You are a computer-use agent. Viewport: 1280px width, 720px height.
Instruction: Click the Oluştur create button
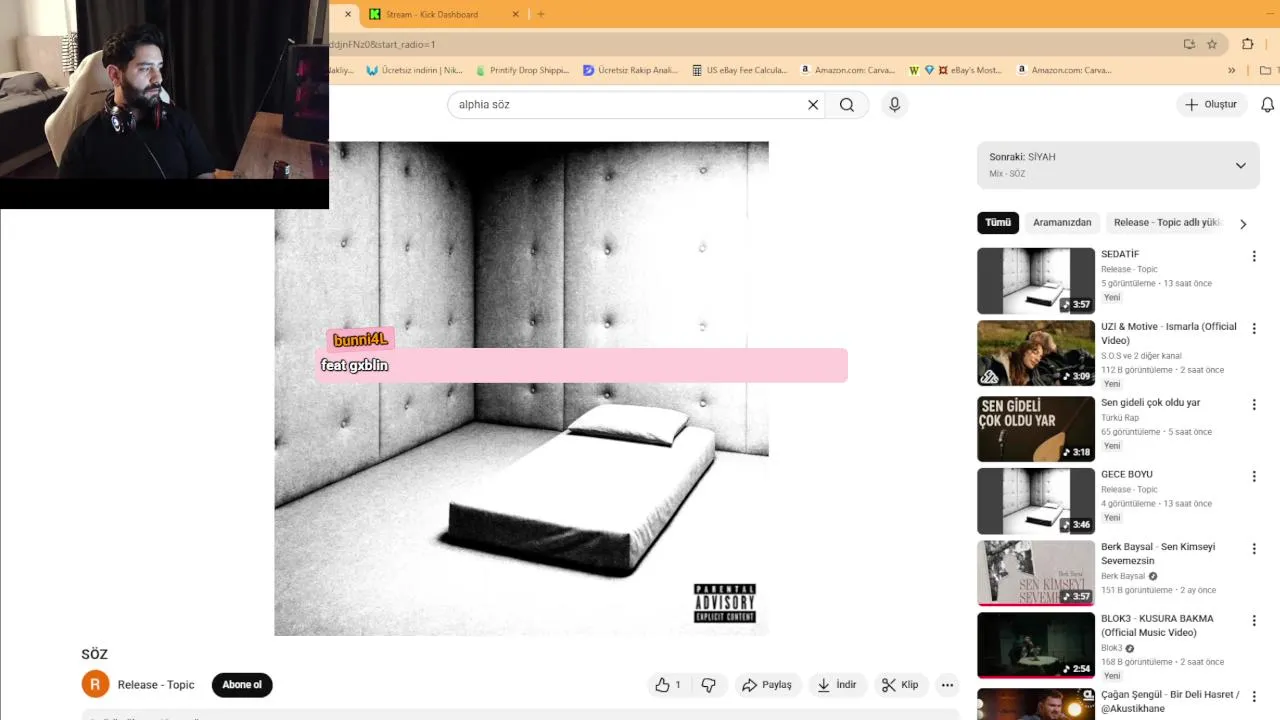[x=1210, y=105]
